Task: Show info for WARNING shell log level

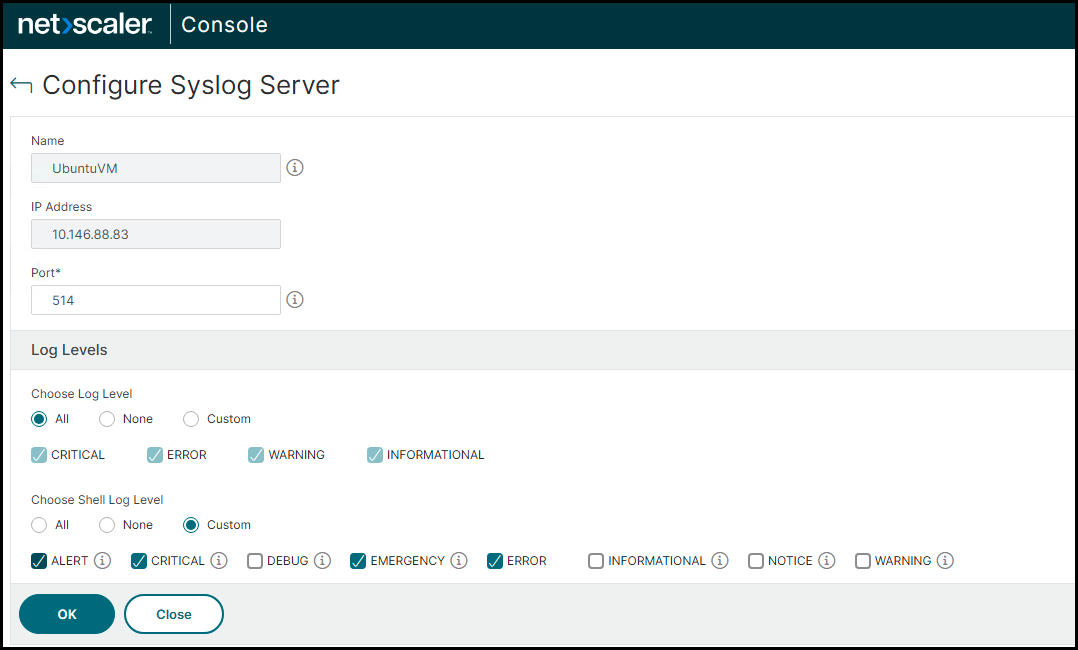Action: point(945,561)
